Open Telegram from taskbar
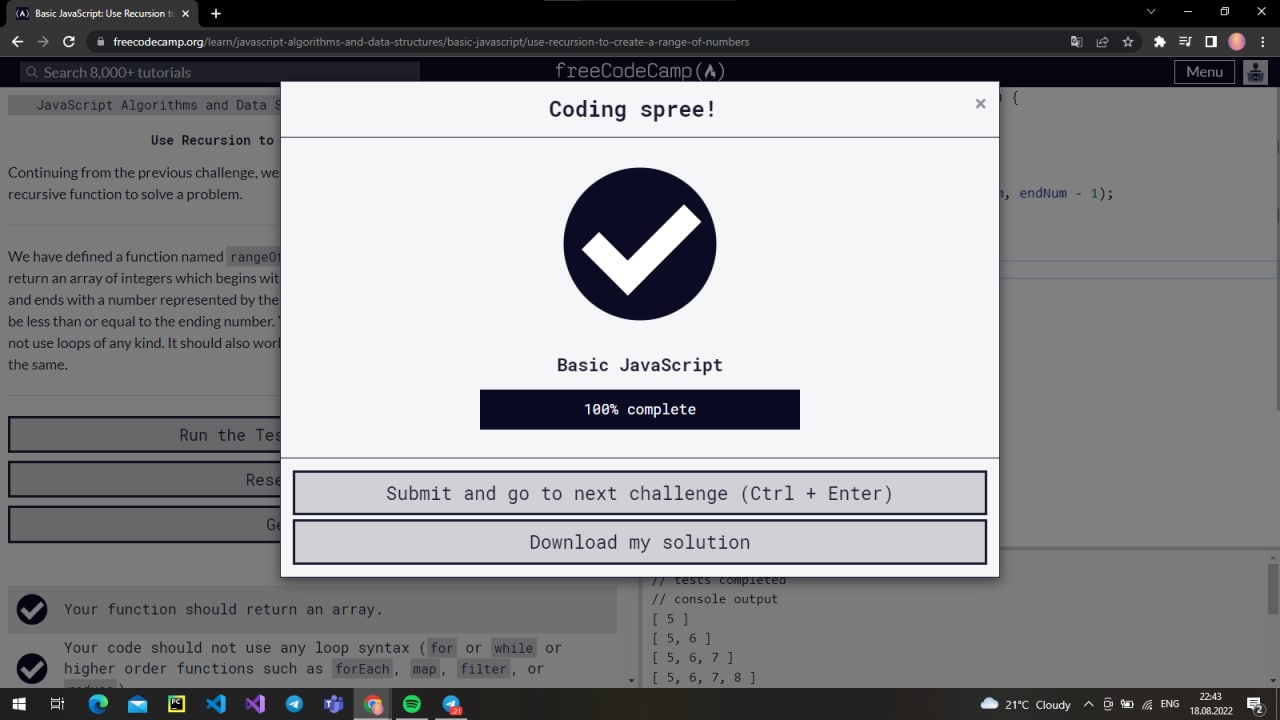1280x720 pixels. 294,704
